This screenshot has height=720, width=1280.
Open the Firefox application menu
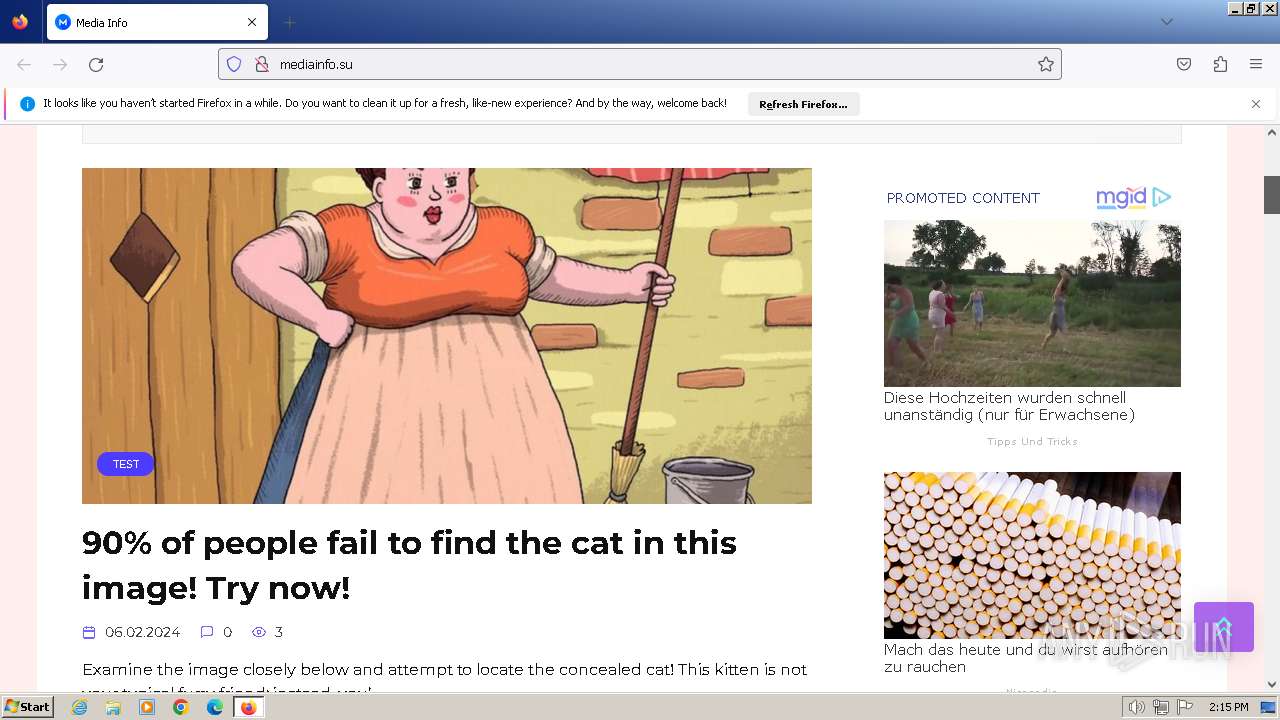pyautogui.click(x=1256, y=64)
